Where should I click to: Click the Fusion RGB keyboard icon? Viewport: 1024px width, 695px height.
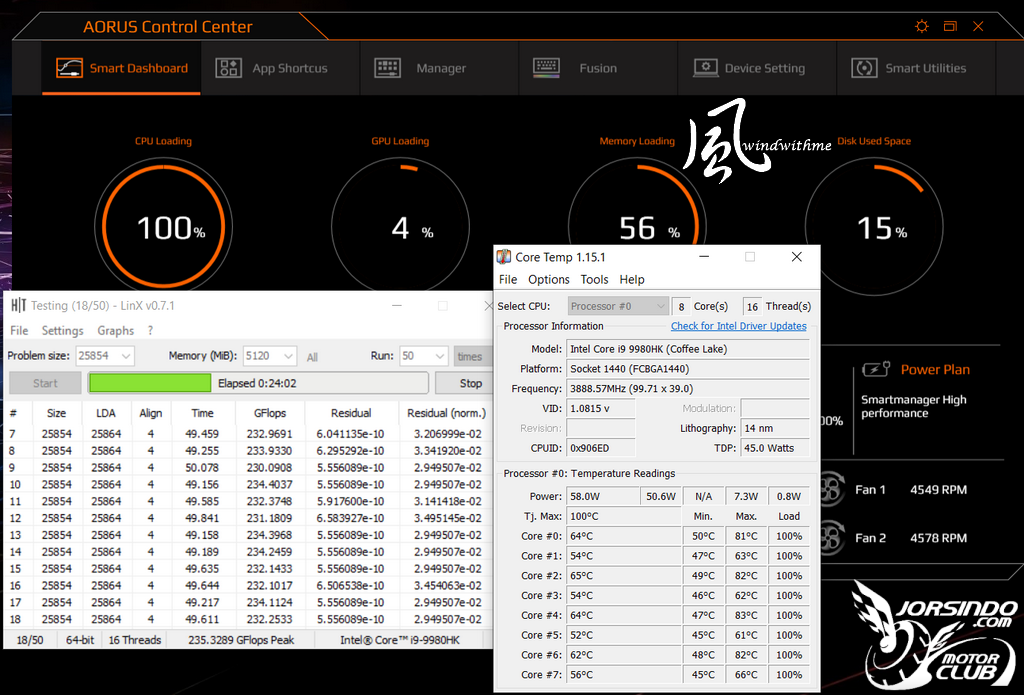pos(546,68)
